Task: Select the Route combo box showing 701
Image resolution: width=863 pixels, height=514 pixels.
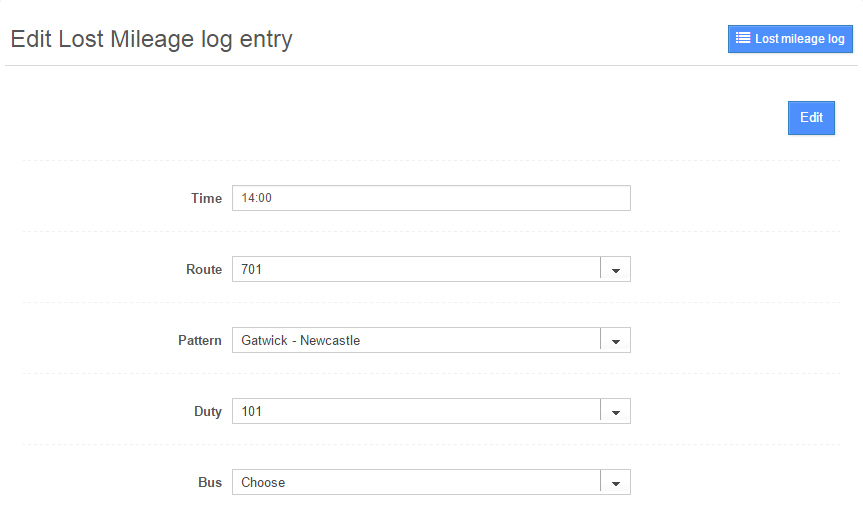Action: pos(416,270)
